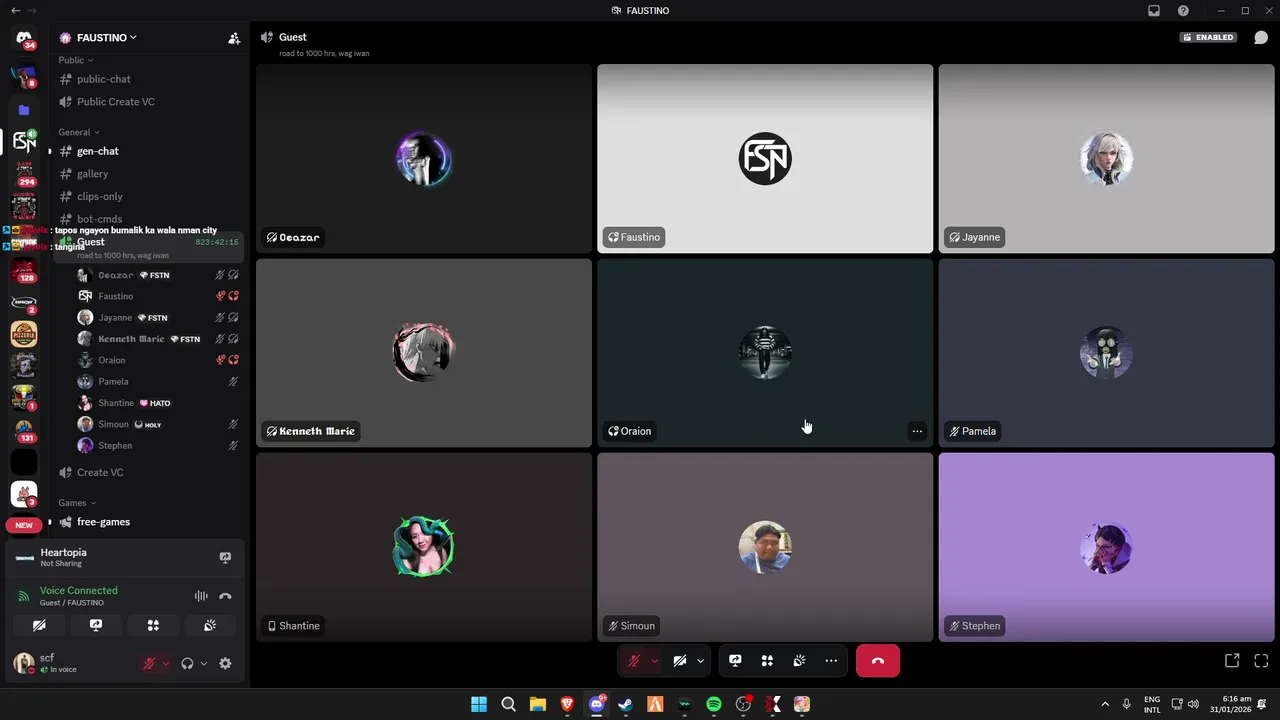1280x720 pixels.
Task: Collapse the General category
Action: (x=79, y=132)
